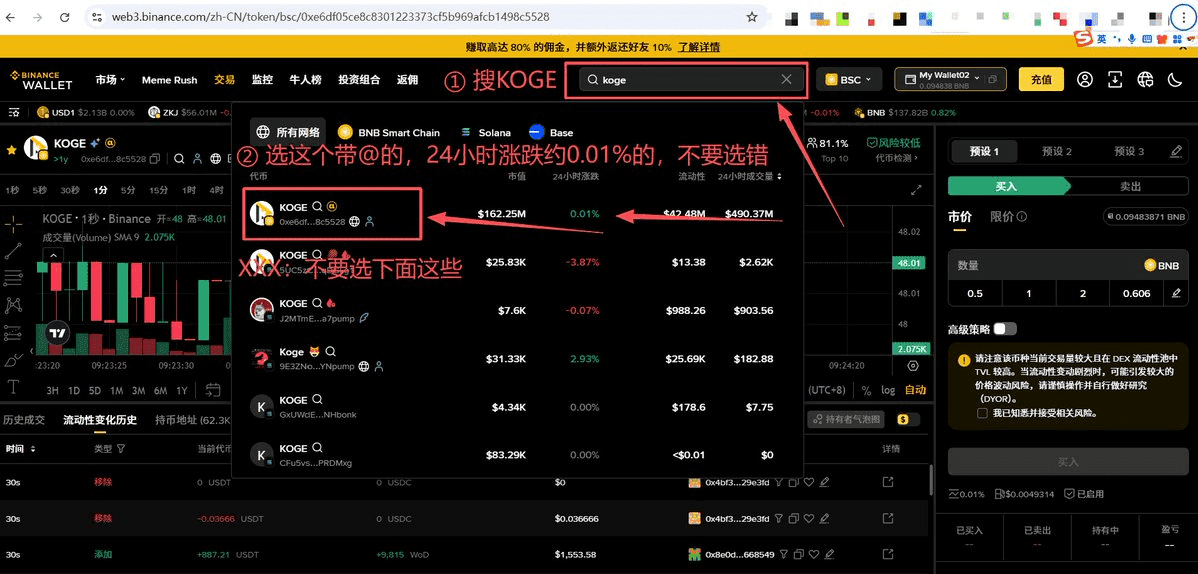Clear the koge search text with X
The width and height of the screenshot is (1198, 574).
[787, 80]
